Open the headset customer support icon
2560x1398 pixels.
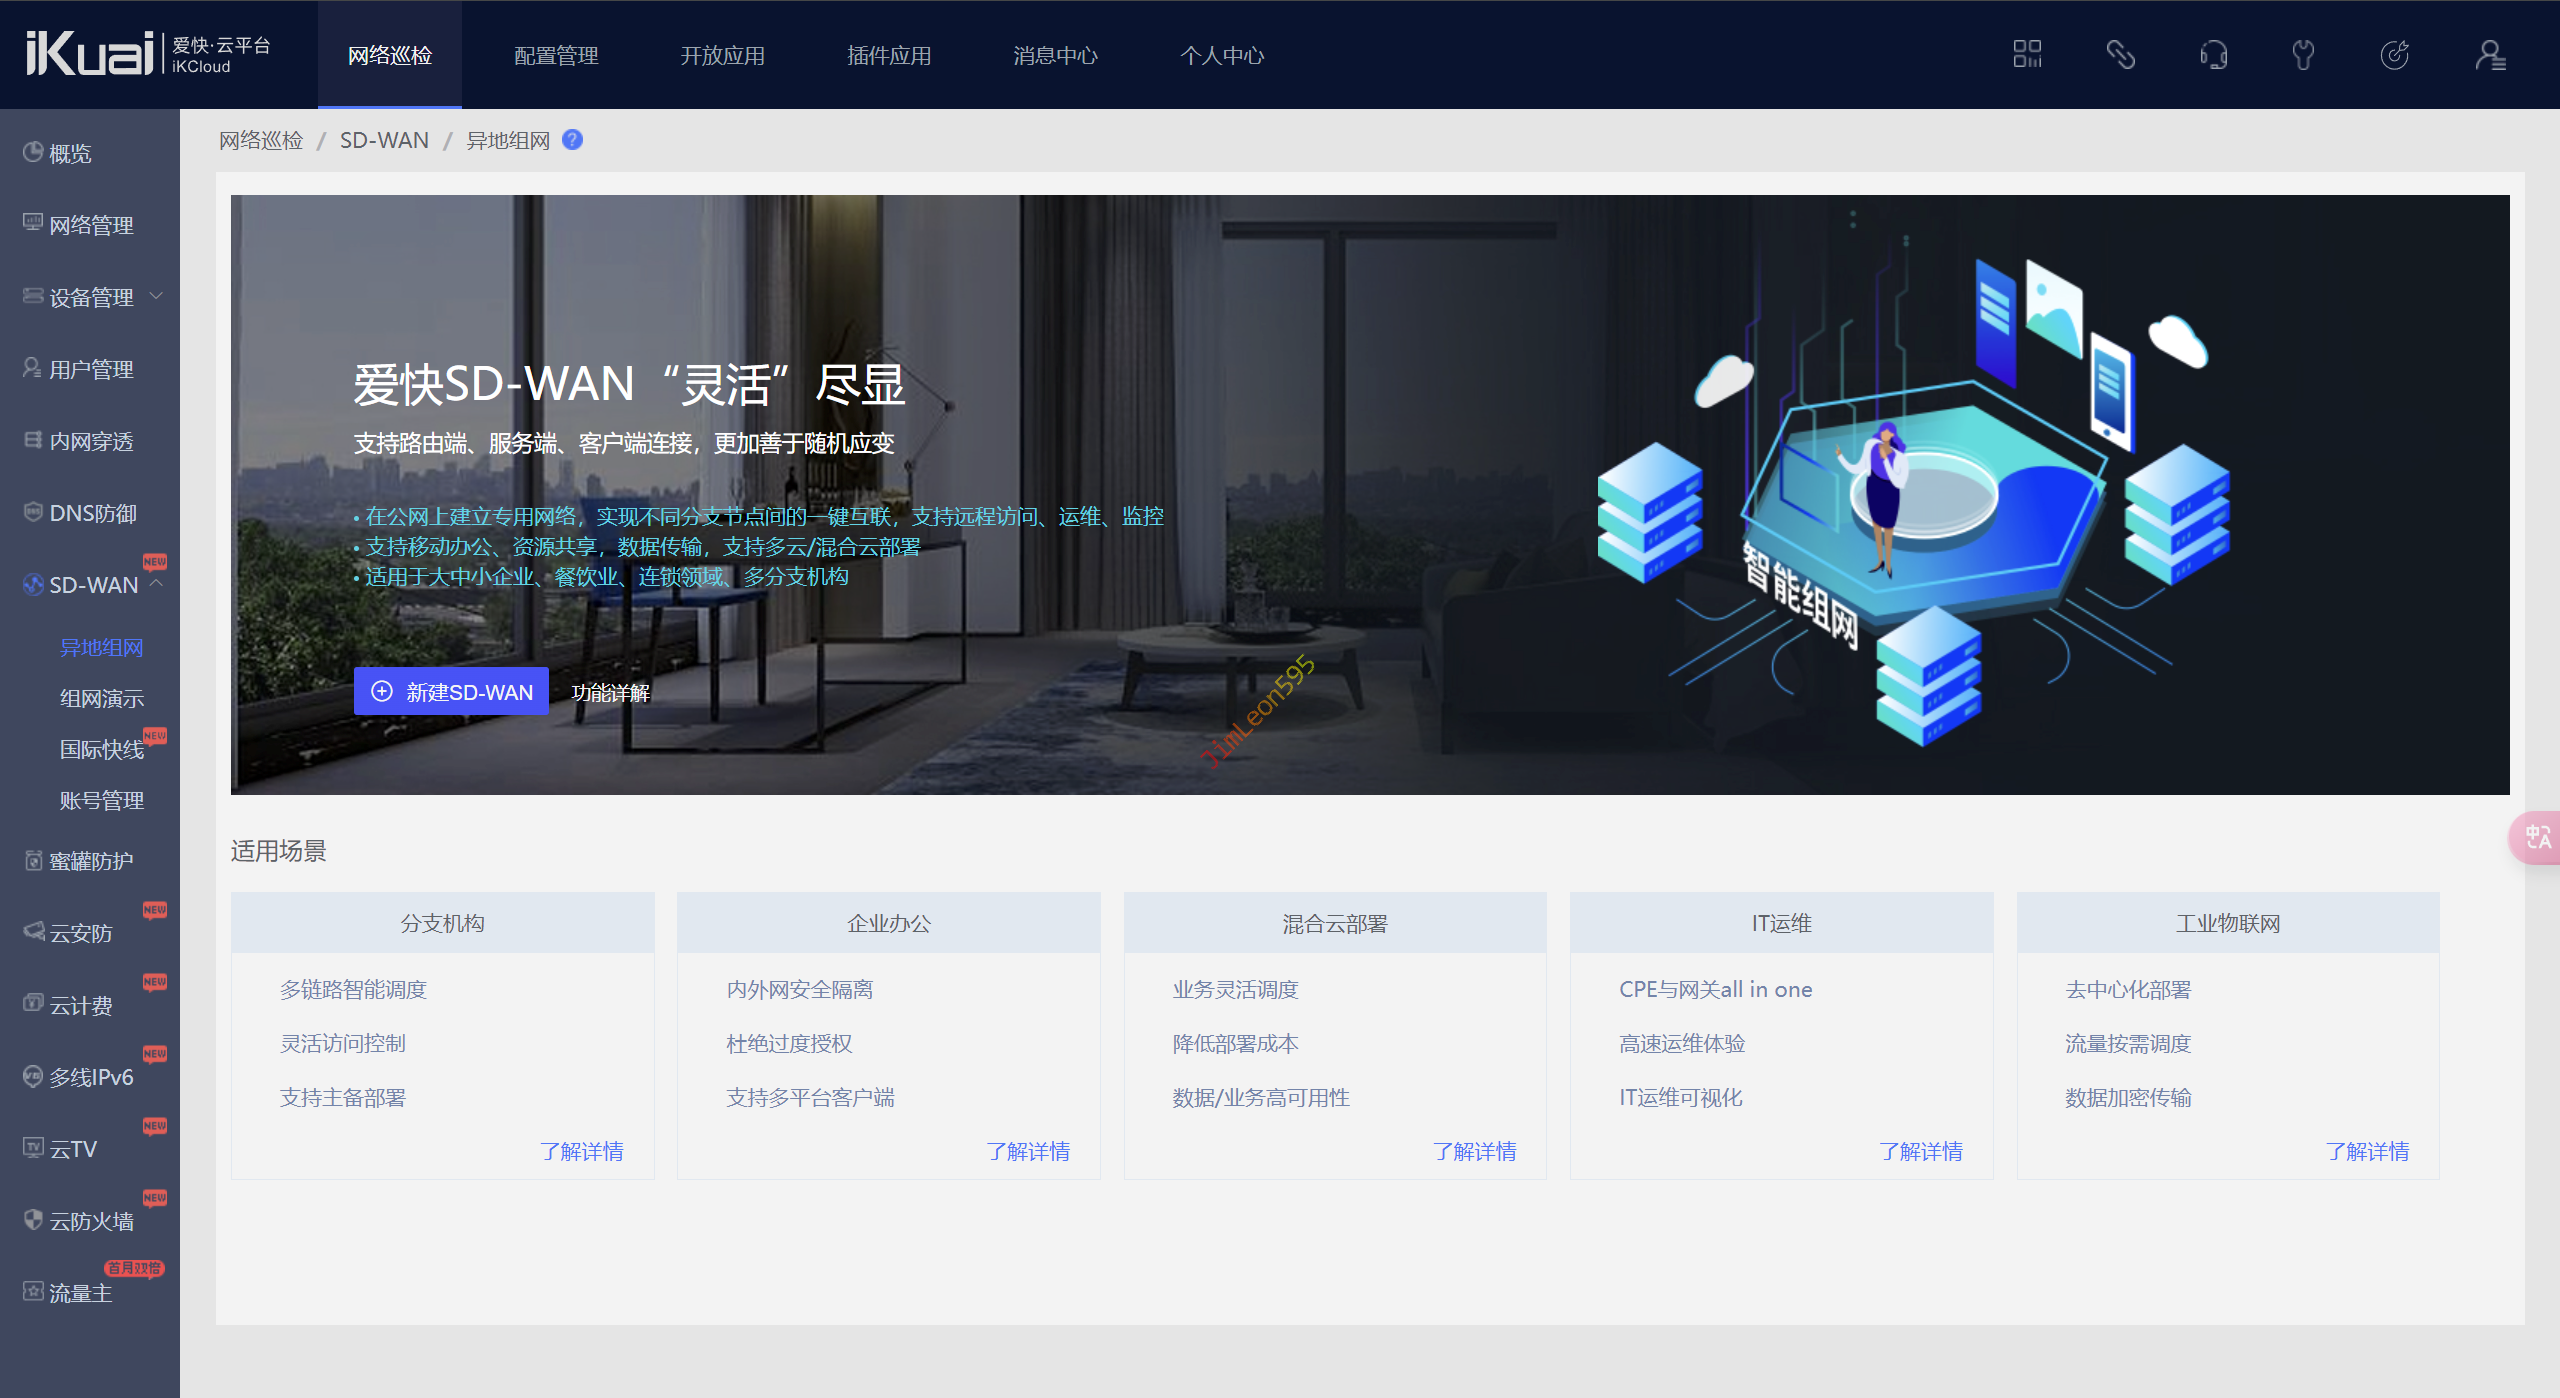point(2213,54)
